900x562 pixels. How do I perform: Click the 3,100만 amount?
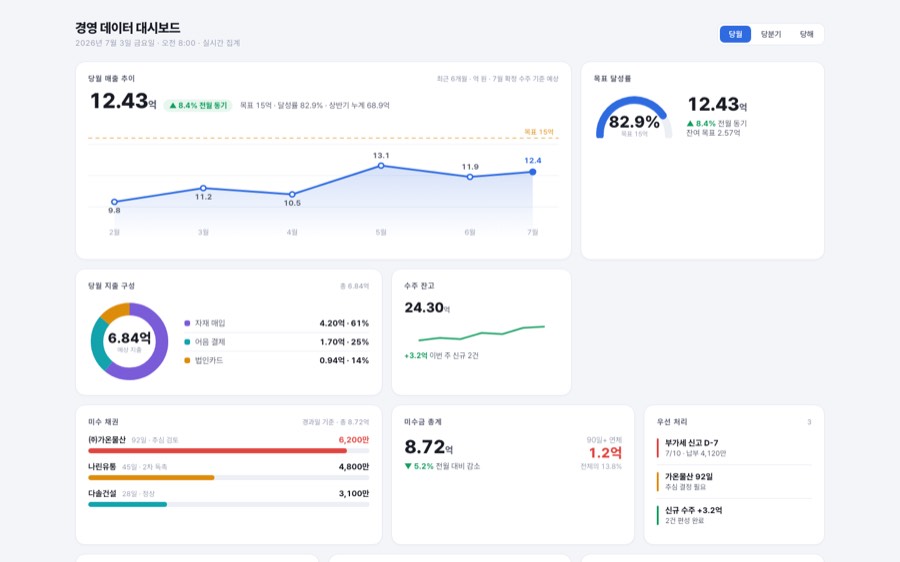(x=354, y=493)
